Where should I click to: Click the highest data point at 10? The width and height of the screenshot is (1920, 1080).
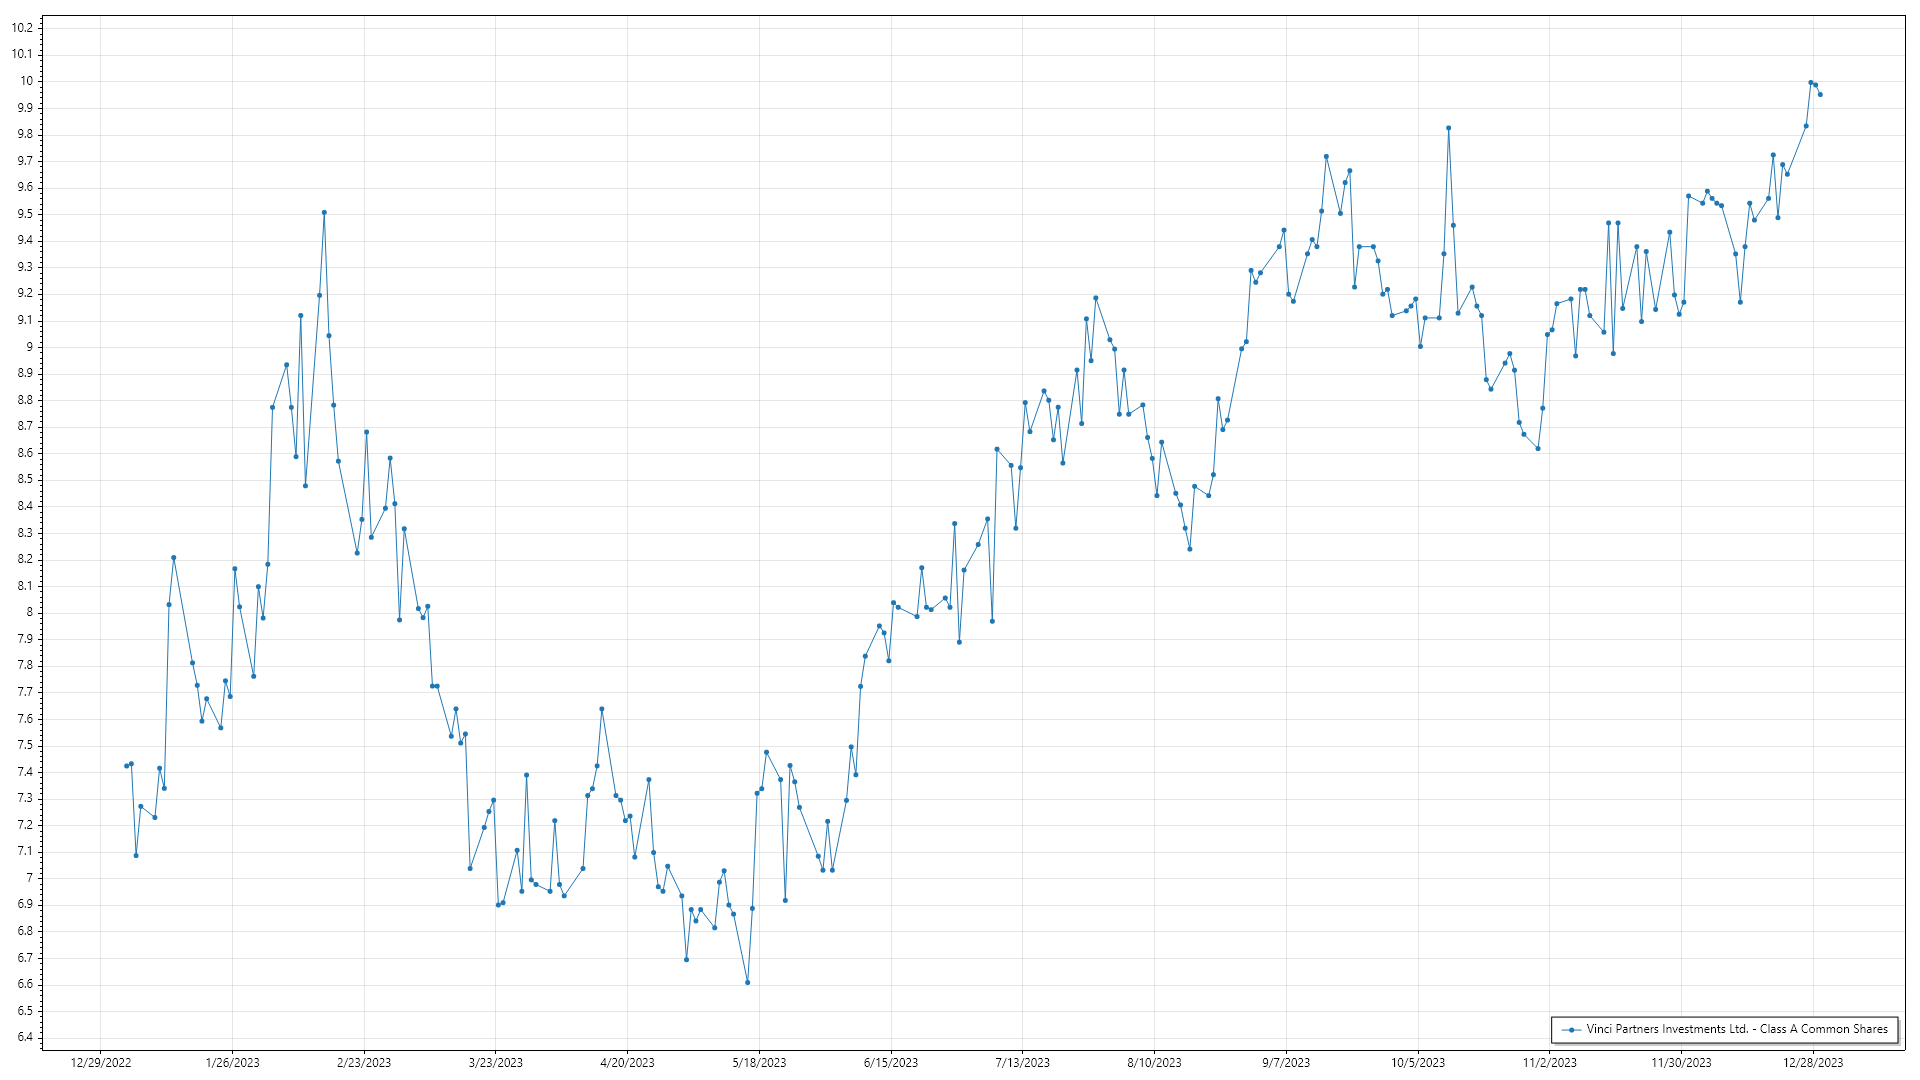click(x=1810, y=82)
